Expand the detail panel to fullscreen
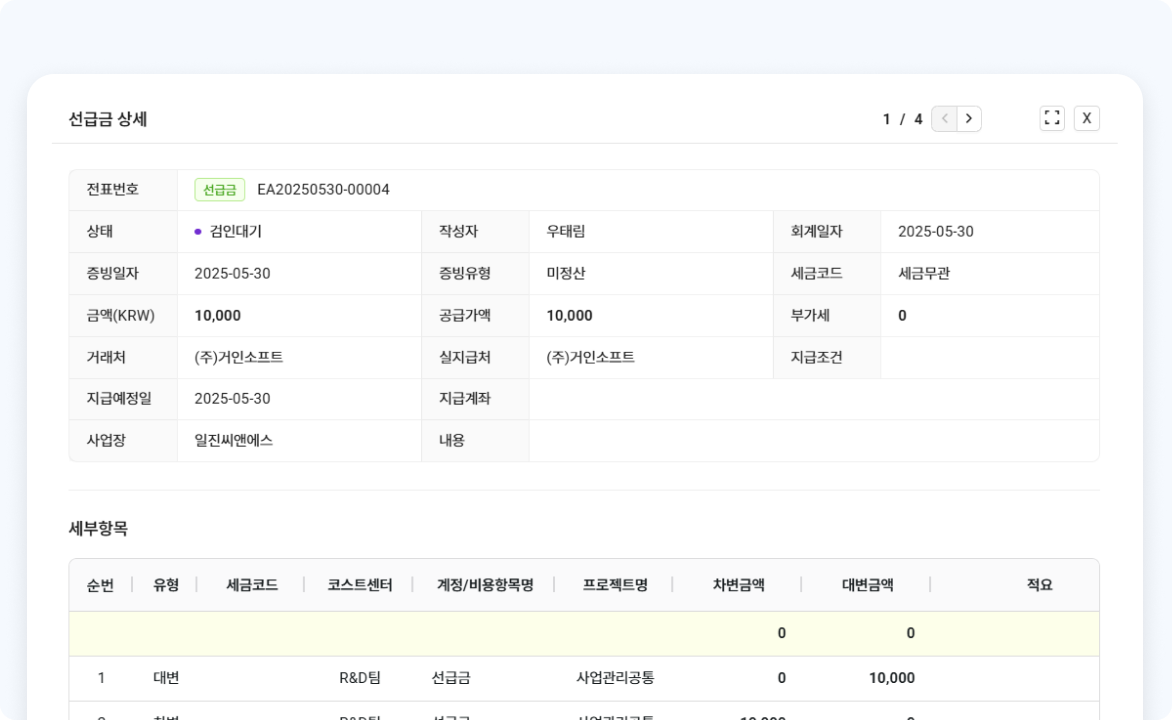 coord(1052,118)
